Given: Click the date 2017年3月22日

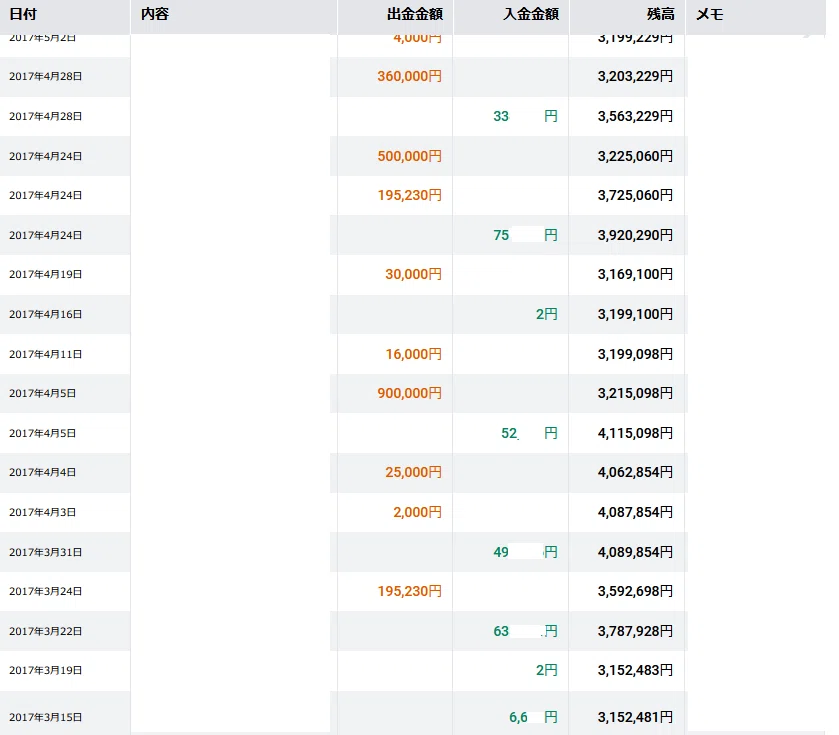Looking at the screenshot, I should tap(45, 631).
